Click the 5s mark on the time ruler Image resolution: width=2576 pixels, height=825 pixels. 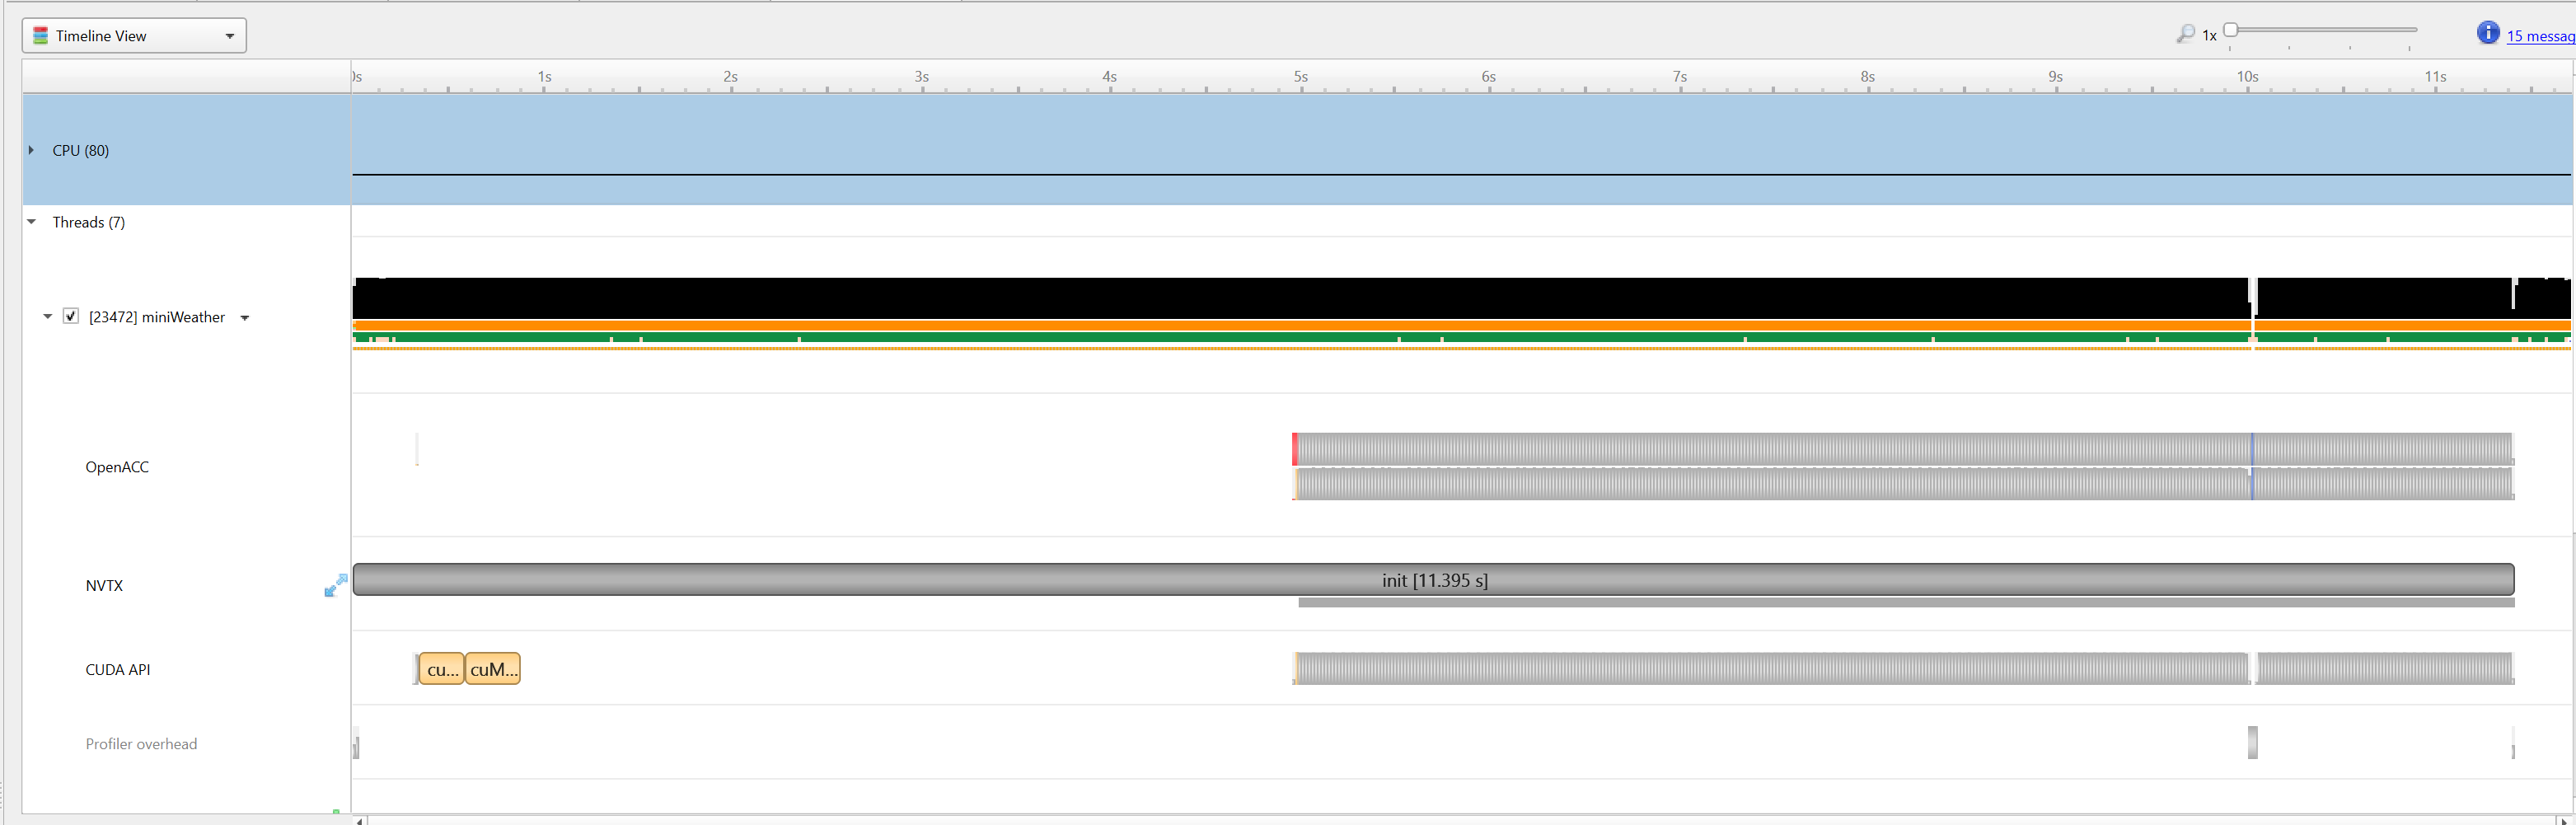(x=1300, y=77)
